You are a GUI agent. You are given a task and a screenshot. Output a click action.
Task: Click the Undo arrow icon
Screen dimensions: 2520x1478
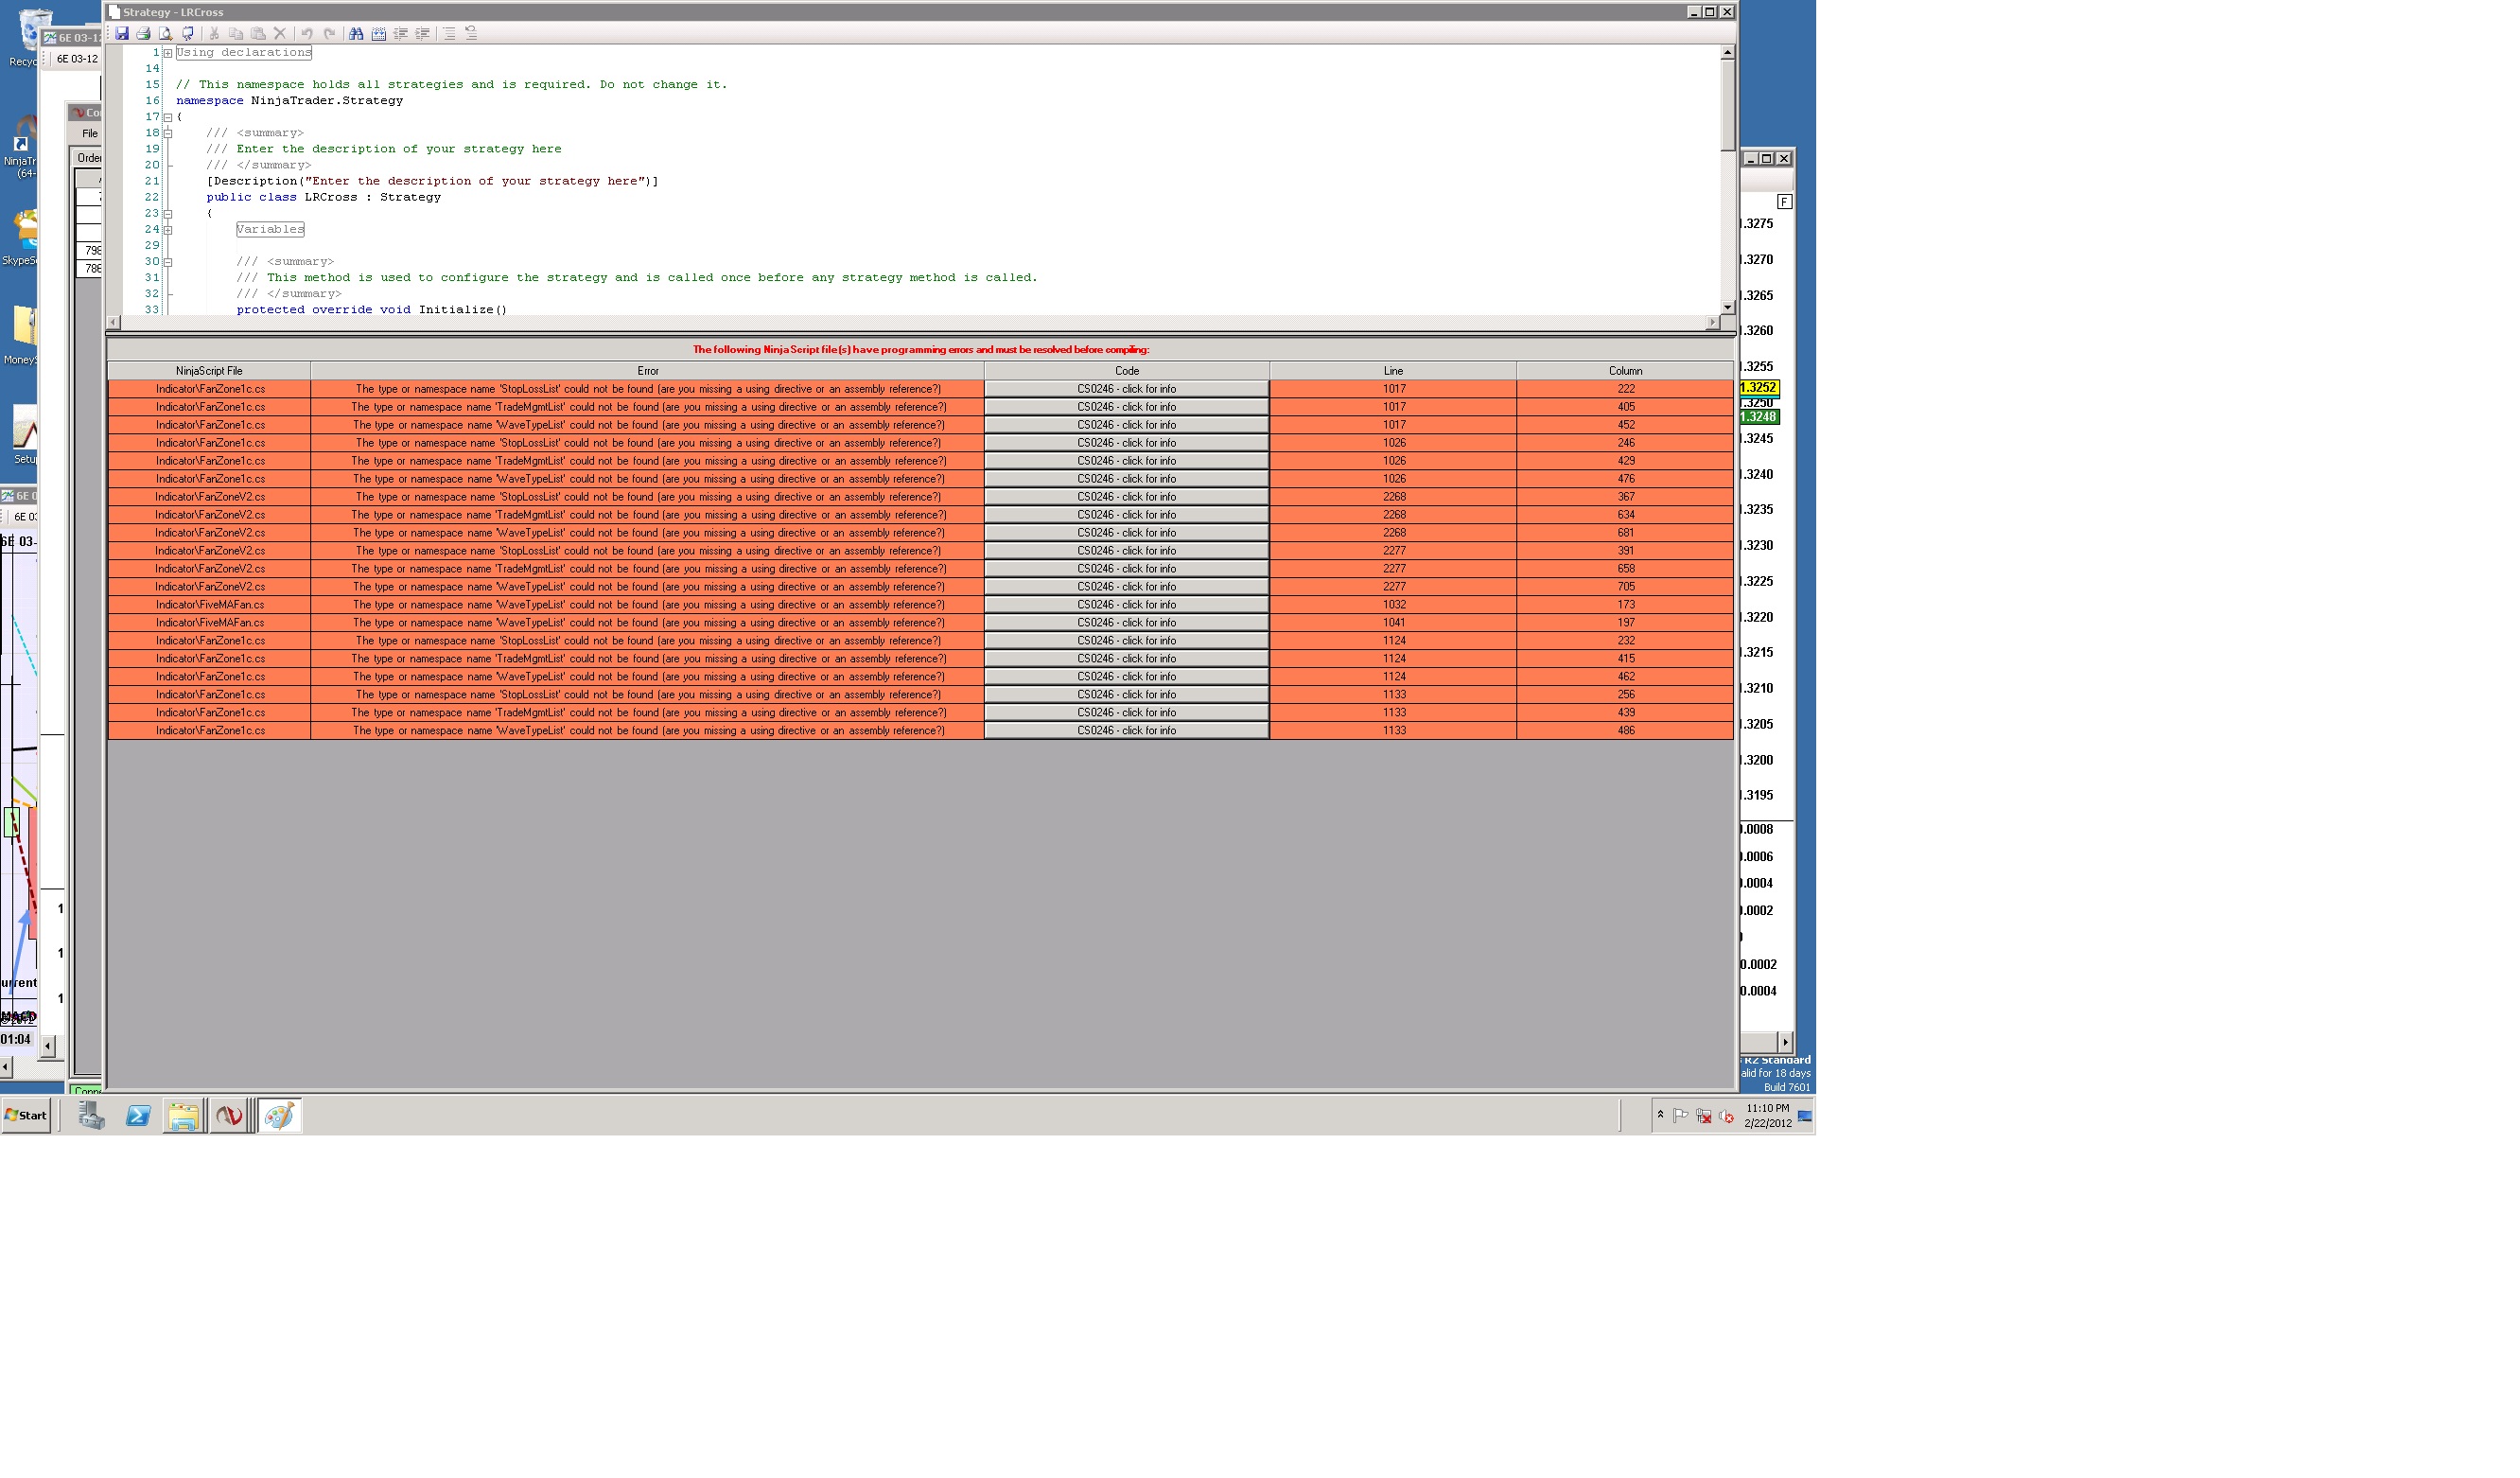click(307, 33)
